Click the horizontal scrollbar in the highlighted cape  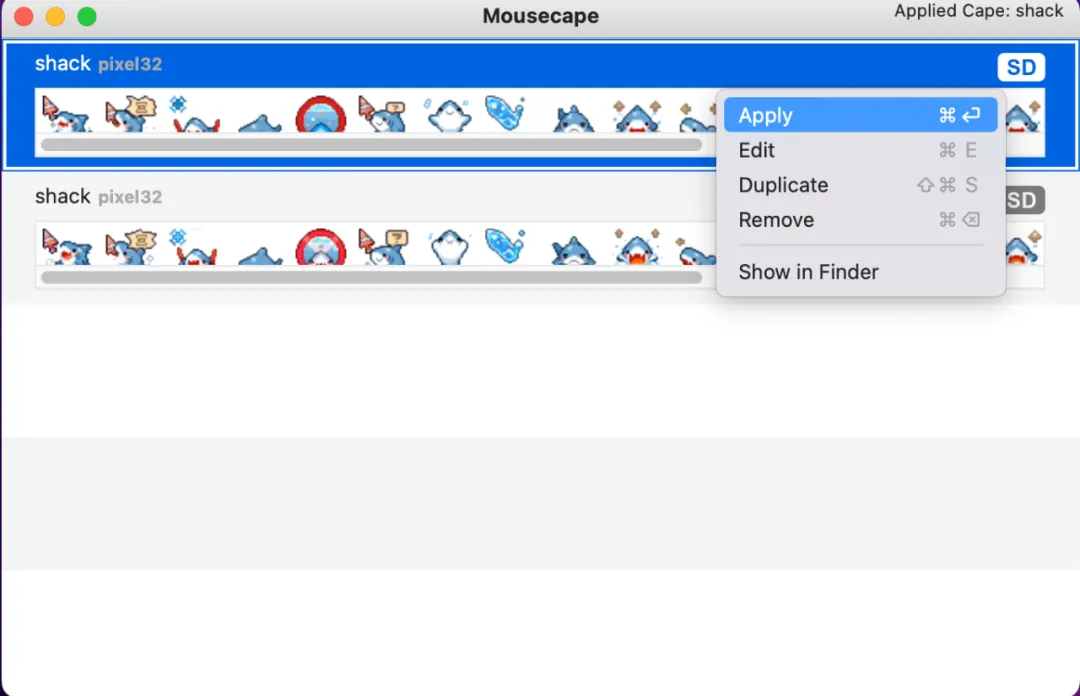tap(371, 145)
